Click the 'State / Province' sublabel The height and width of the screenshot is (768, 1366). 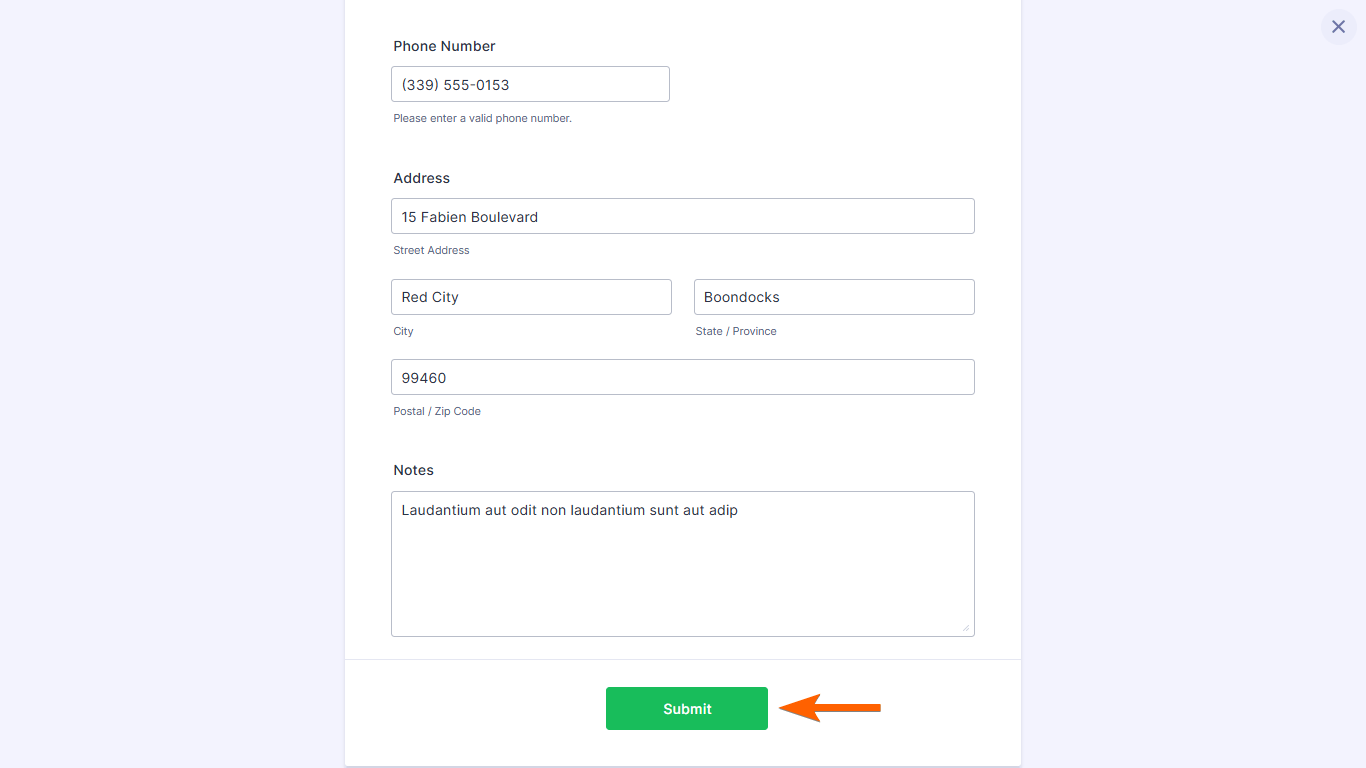click(736, 331)
